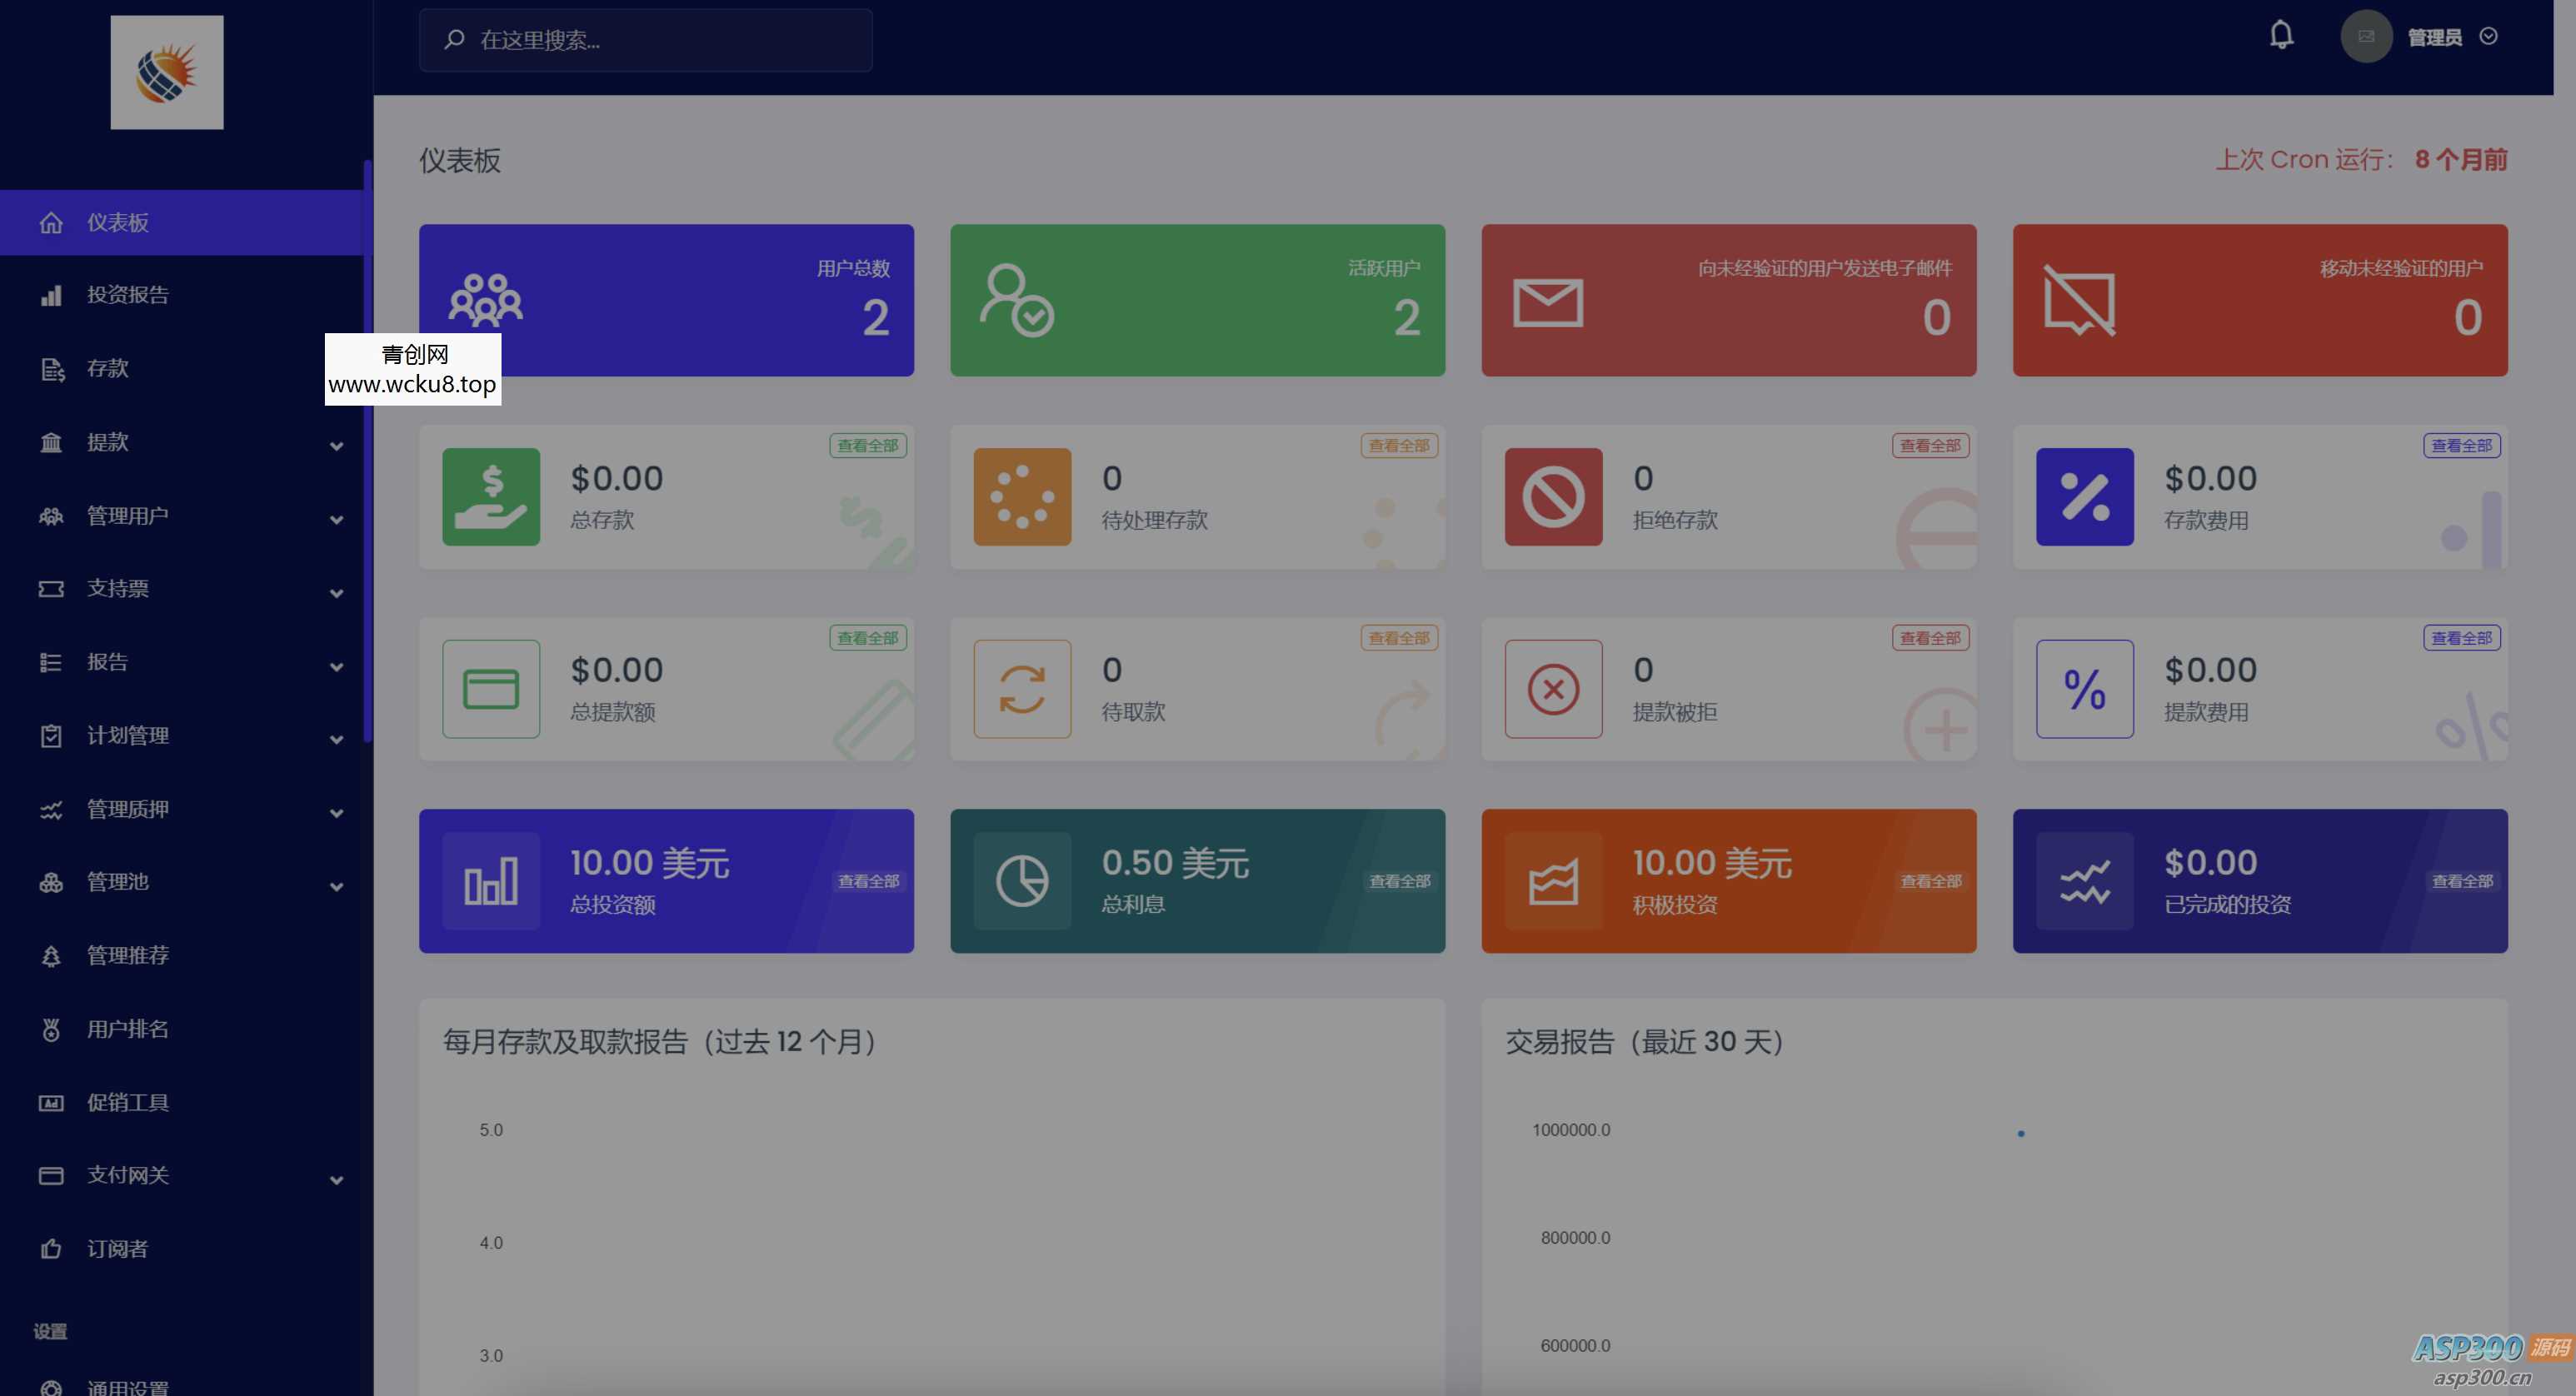Click the 活跃用户 green stat card
The height and width of the screenshot is (1396, 2576).
coord(1197,300)
